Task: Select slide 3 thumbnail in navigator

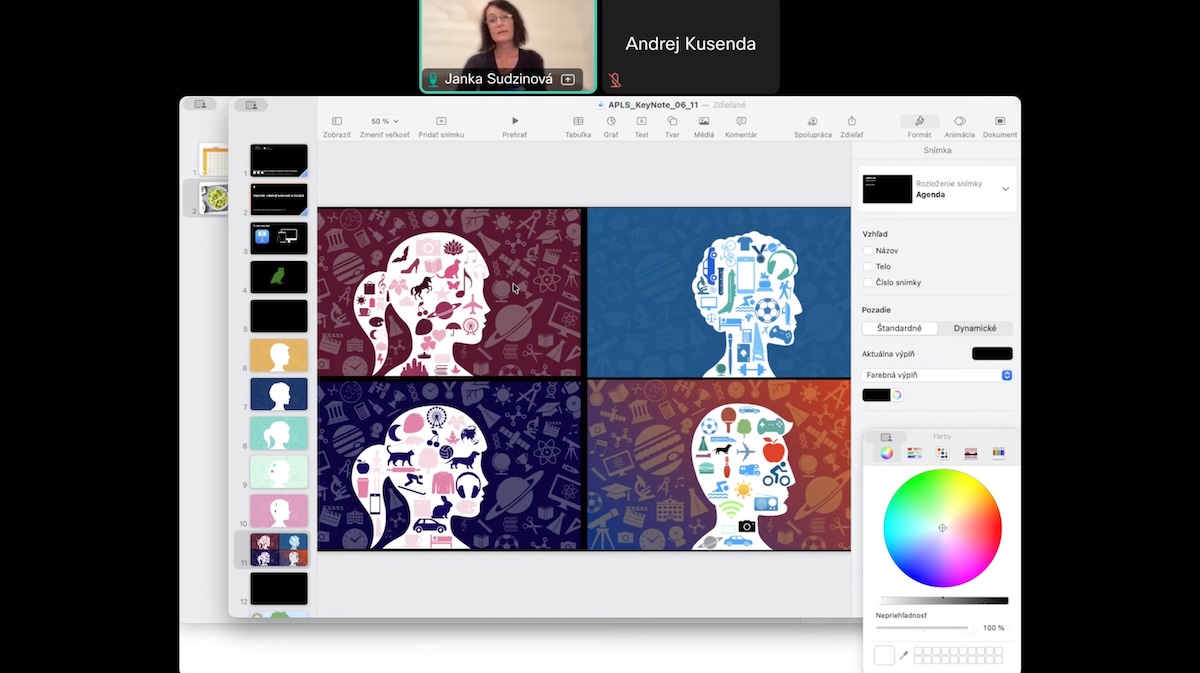Action: click(x=279, y=238)
